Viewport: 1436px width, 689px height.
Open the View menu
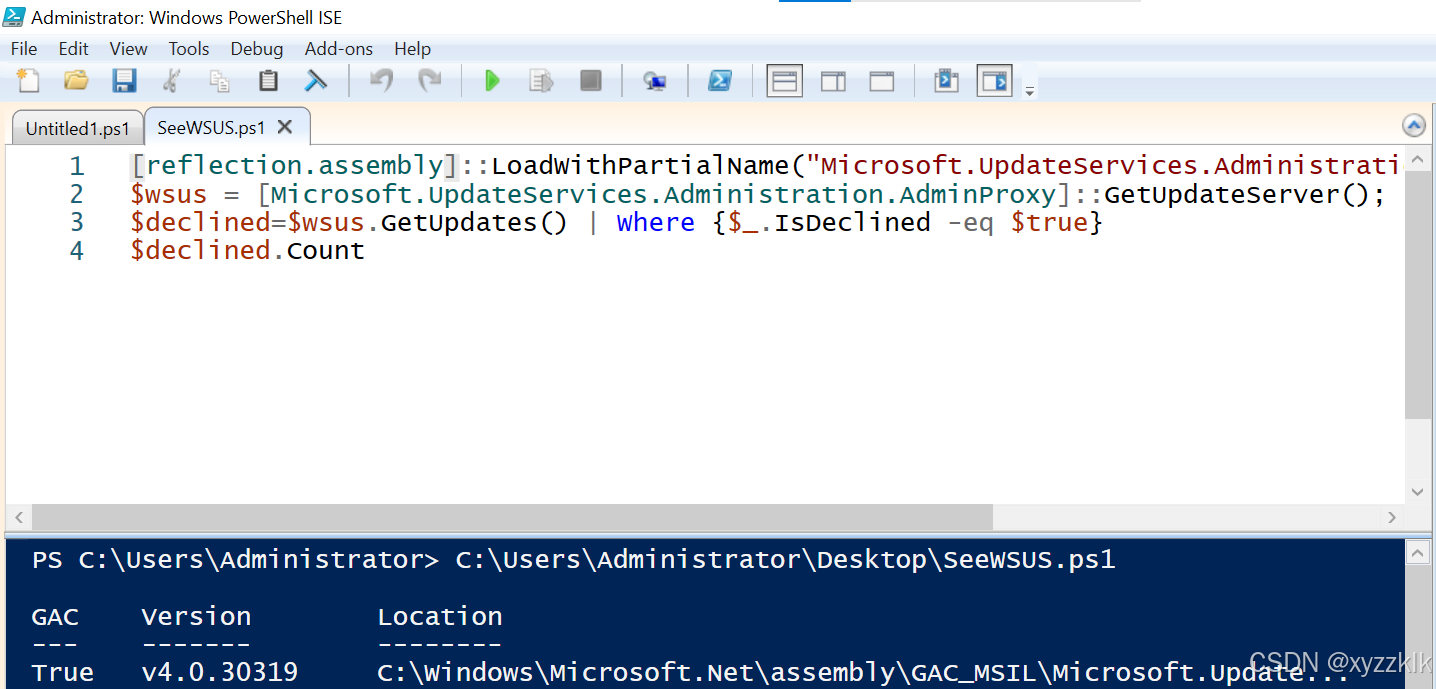128,48
